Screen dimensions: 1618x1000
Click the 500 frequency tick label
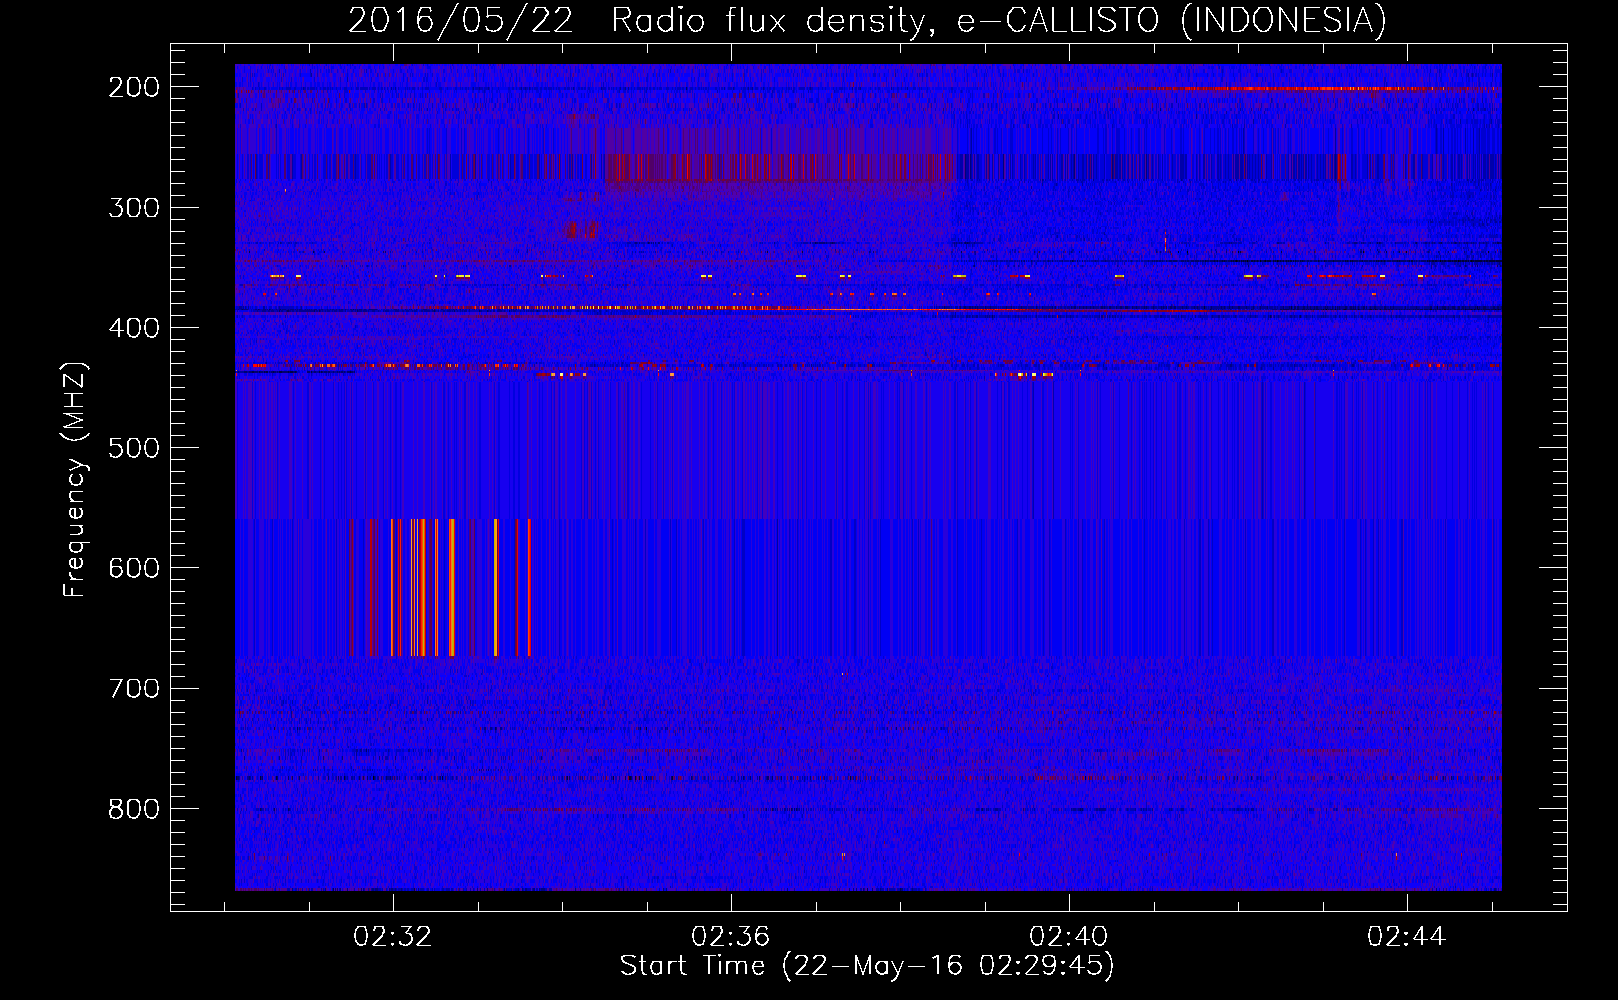click(x=134, y=448)
